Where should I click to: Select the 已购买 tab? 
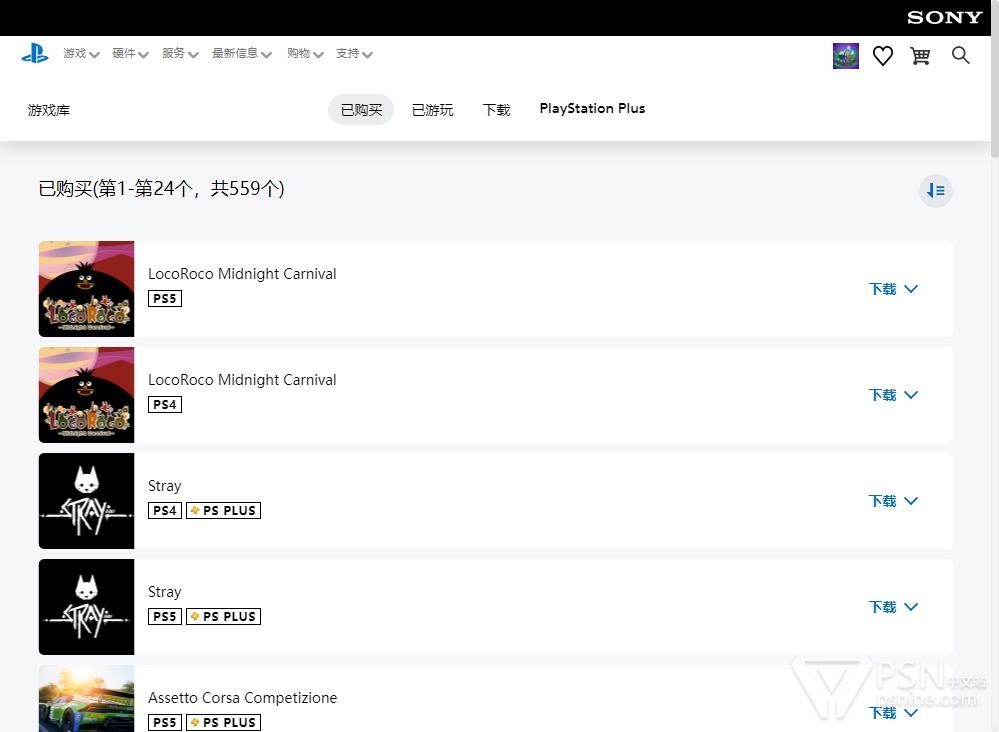click(x=361, y=110)
